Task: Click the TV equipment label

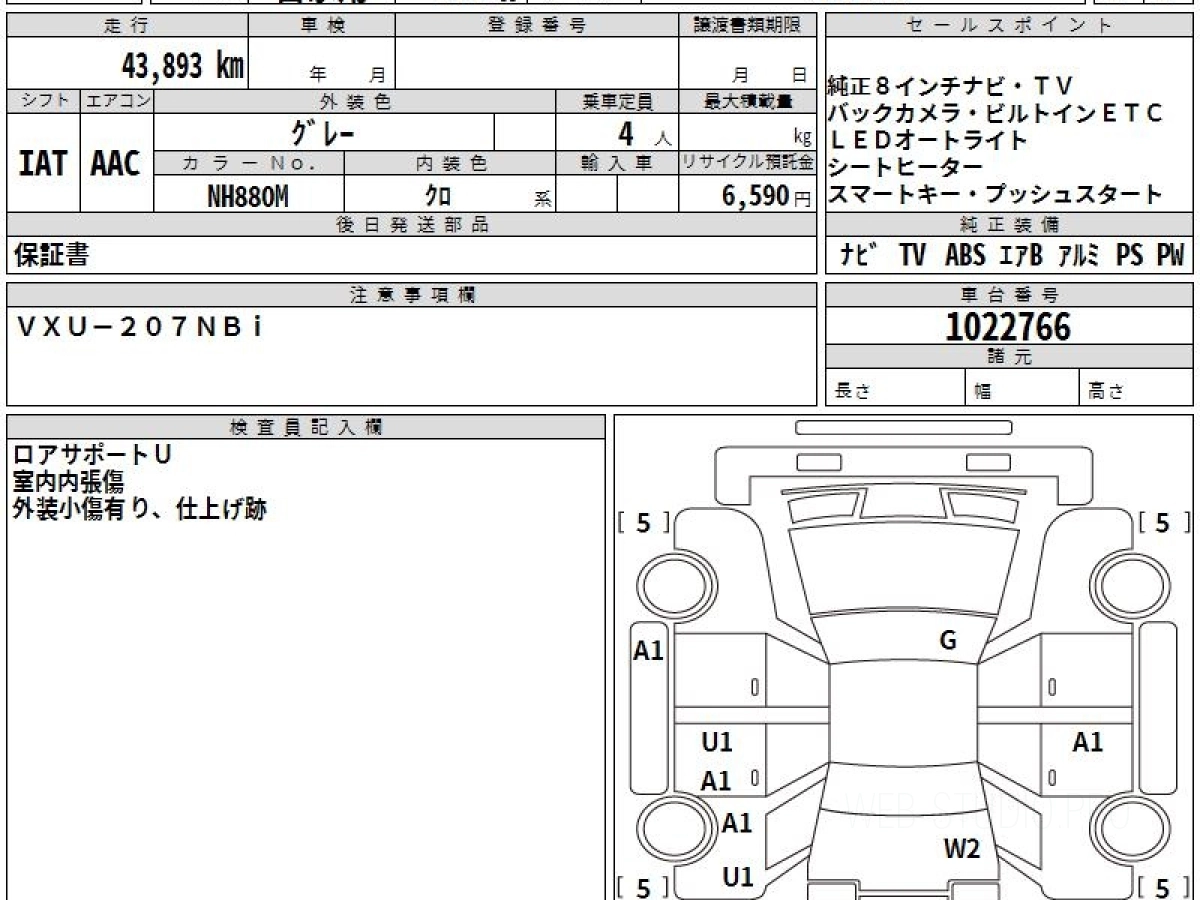Action: click(x=912, y=256)
